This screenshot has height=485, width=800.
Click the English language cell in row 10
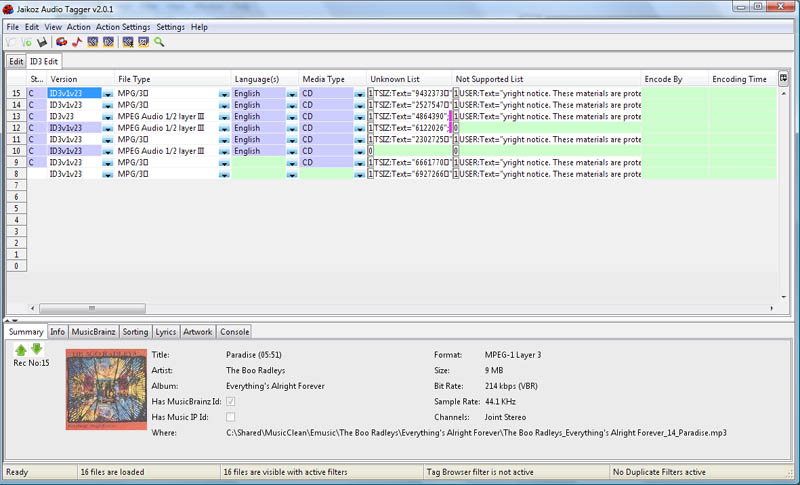point(259,151)
